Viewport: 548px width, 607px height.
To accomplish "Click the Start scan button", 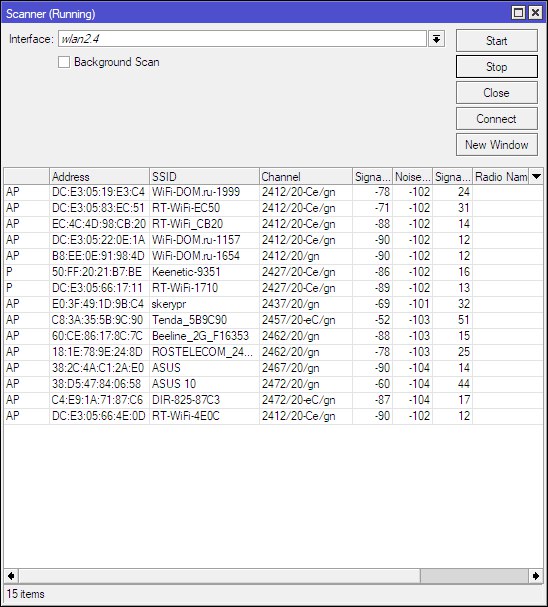I will click(x=497, y=41).
